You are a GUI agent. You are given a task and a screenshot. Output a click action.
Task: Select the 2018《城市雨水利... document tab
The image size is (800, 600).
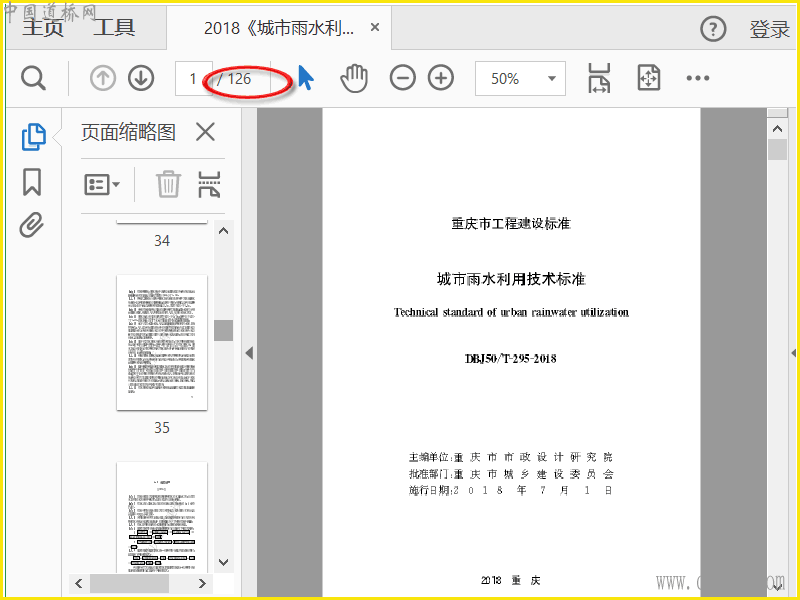click(279, 28)
